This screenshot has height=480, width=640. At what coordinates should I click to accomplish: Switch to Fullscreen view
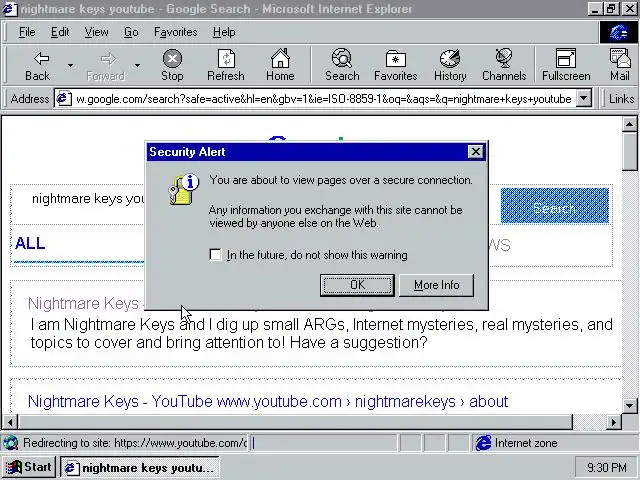[566, 65]
